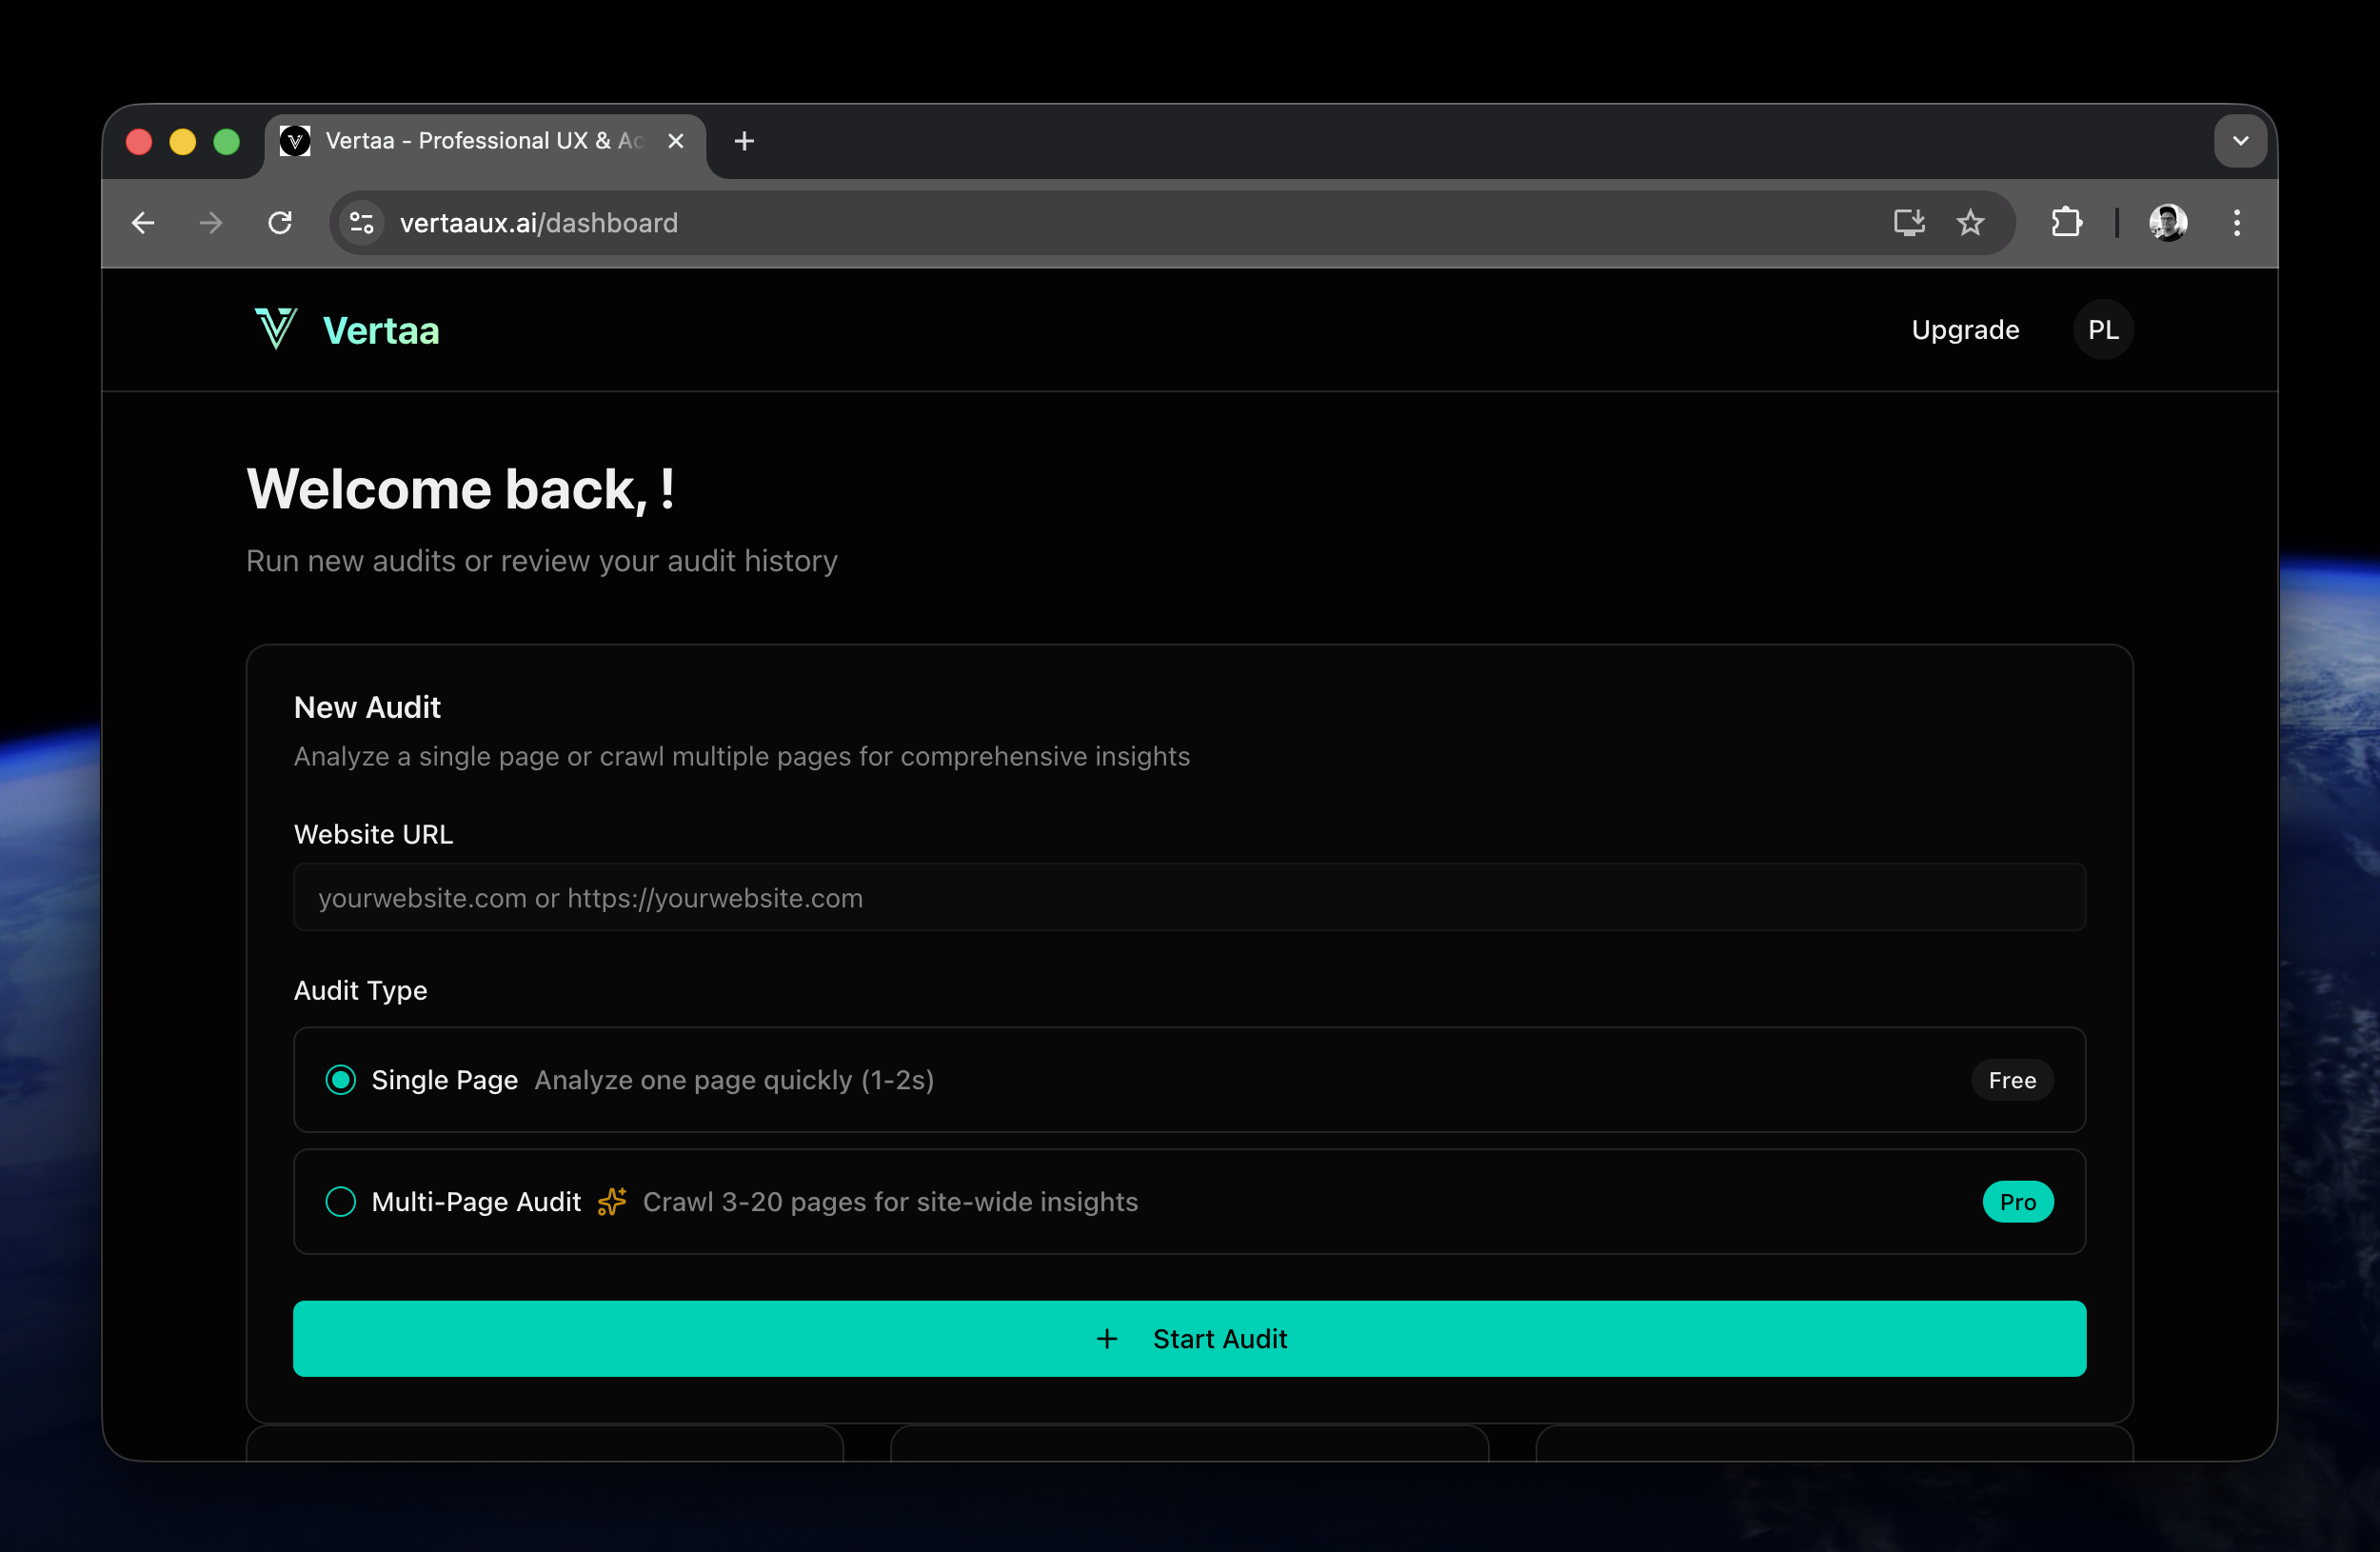Expand the tab search dropdown chevron
The height and width of the screenshot is (1552, 2380).
click(2240, 141)
